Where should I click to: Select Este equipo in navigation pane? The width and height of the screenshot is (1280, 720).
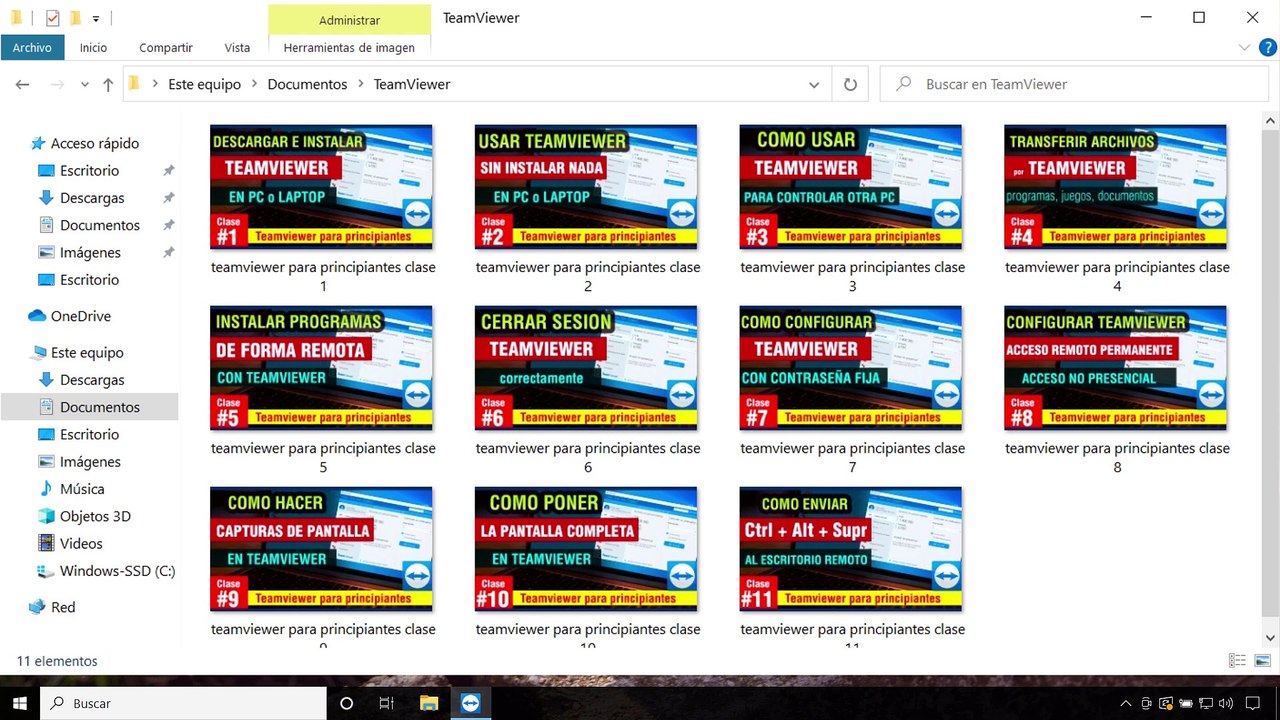point(87,352)
